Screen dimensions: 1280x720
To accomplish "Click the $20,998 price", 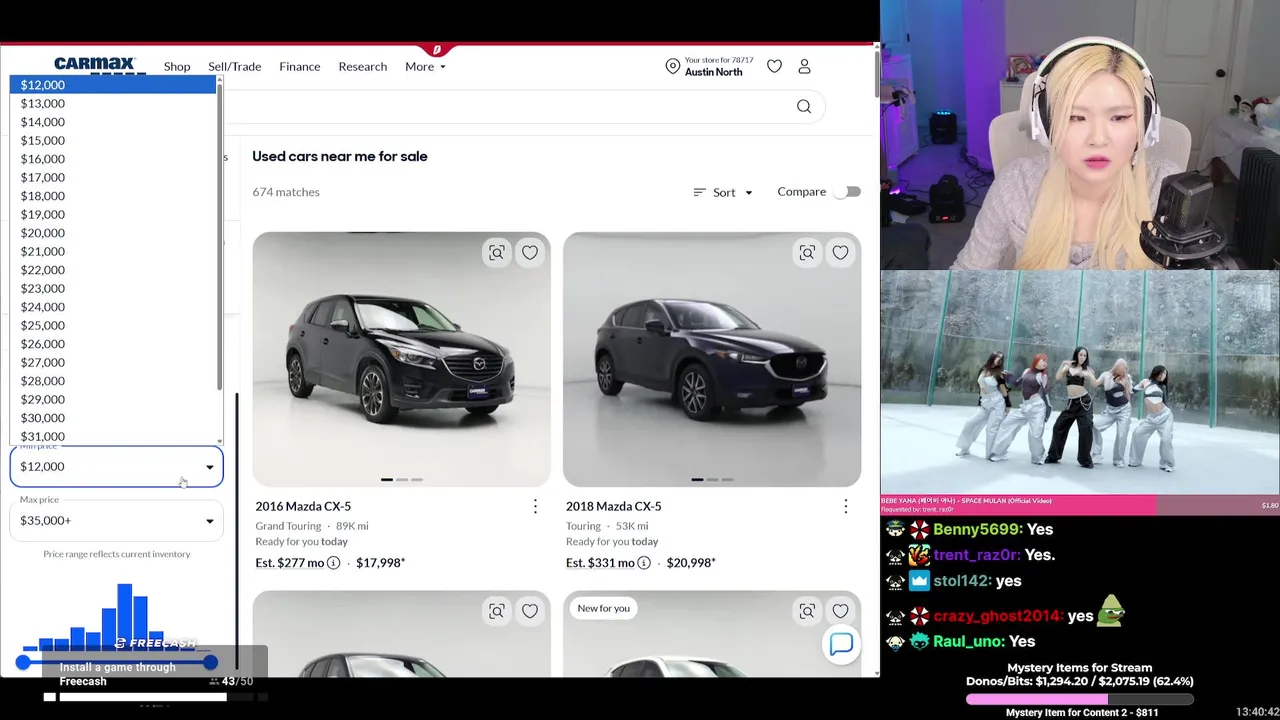I will tap(691, 563).
